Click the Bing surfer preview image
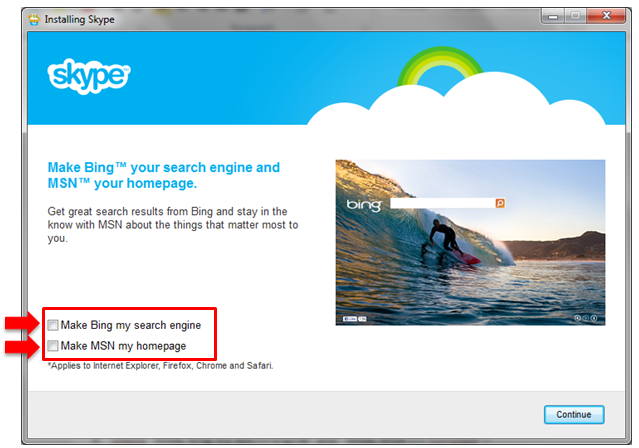 pos(470,243)
